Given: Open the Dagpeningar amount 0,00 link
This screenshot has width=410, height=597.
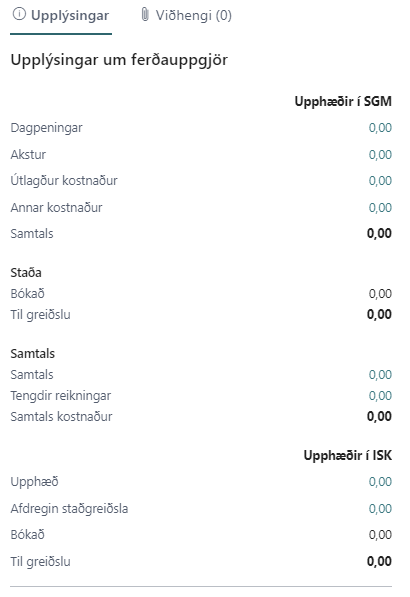Looking at the screenshot, I should [380, 128].
